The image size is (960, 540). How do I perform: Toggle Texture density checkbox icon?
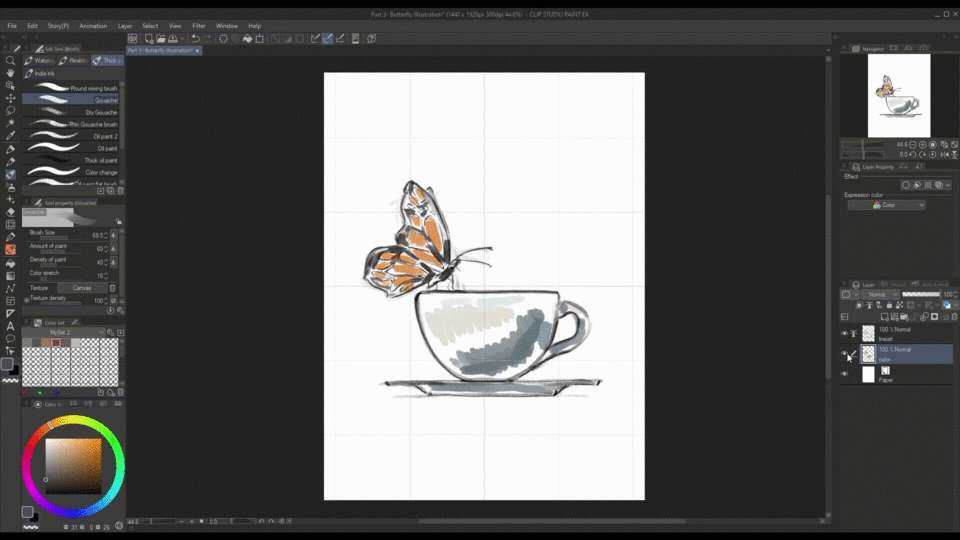(x=114, y=301)
